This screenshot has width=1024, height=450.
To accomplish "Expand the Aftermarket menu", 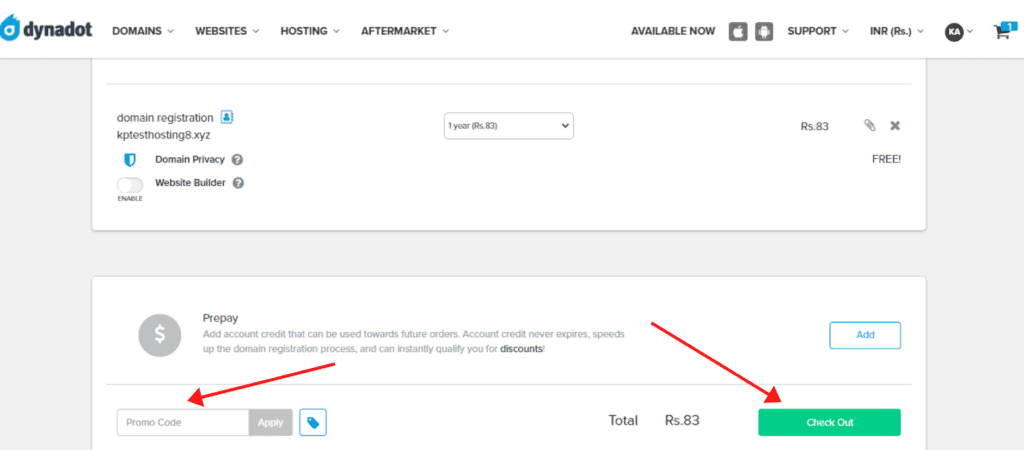I will pyautogui.click(x=404, y=31).
